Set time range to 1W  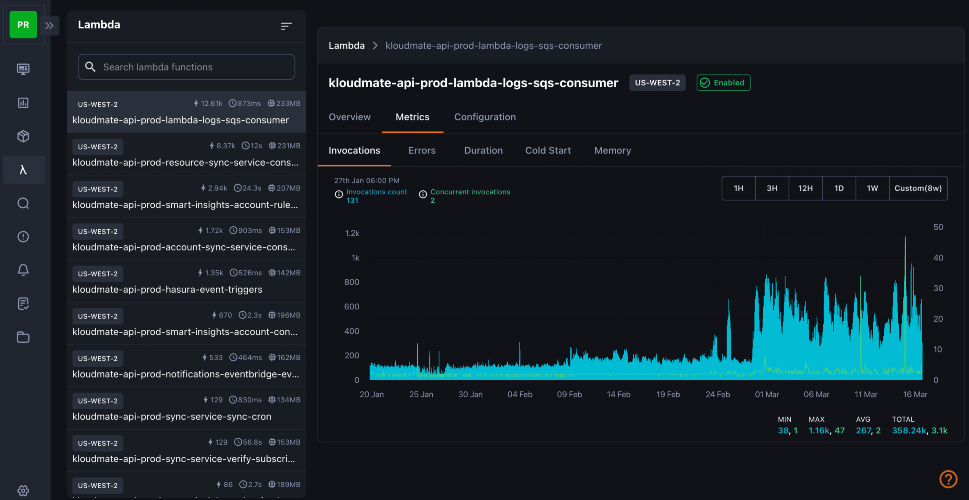tap(872, 189)
